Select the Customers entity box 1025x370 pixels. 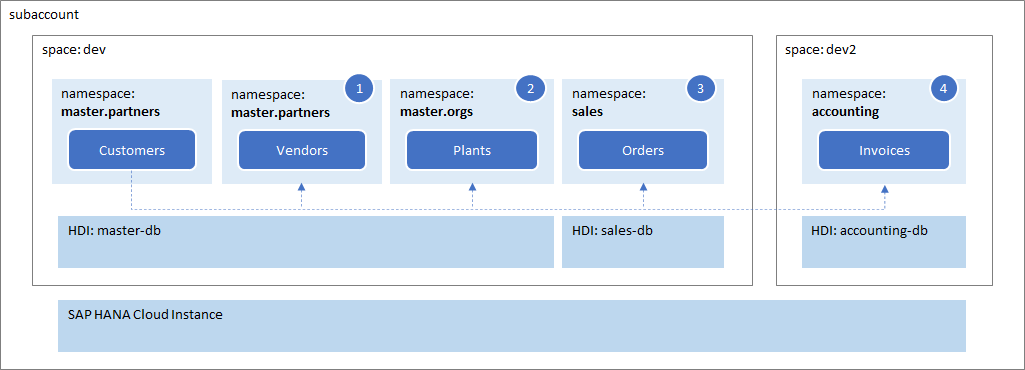(132, 150)
